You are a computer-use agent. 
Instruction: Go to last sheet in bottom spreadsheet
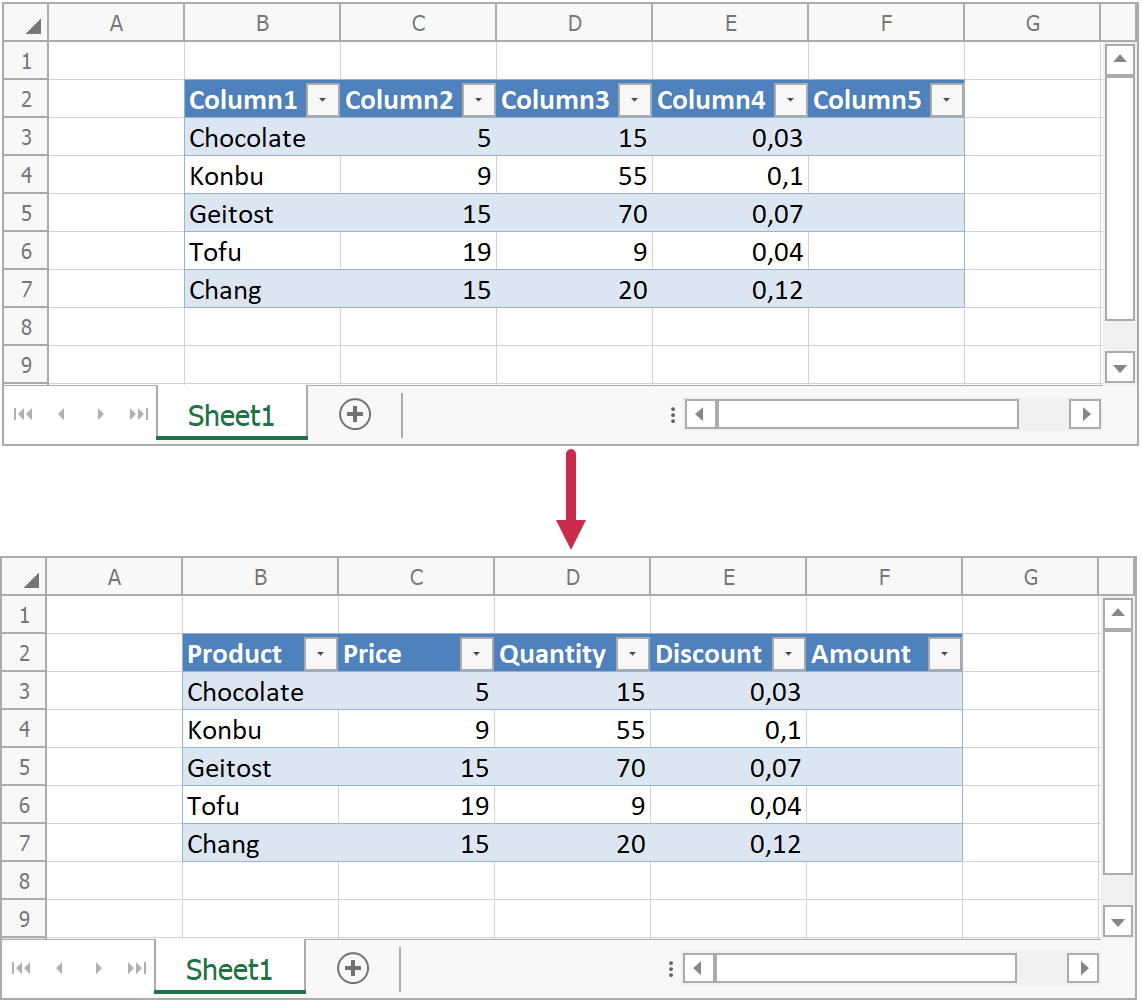click(x=137, y=968)
